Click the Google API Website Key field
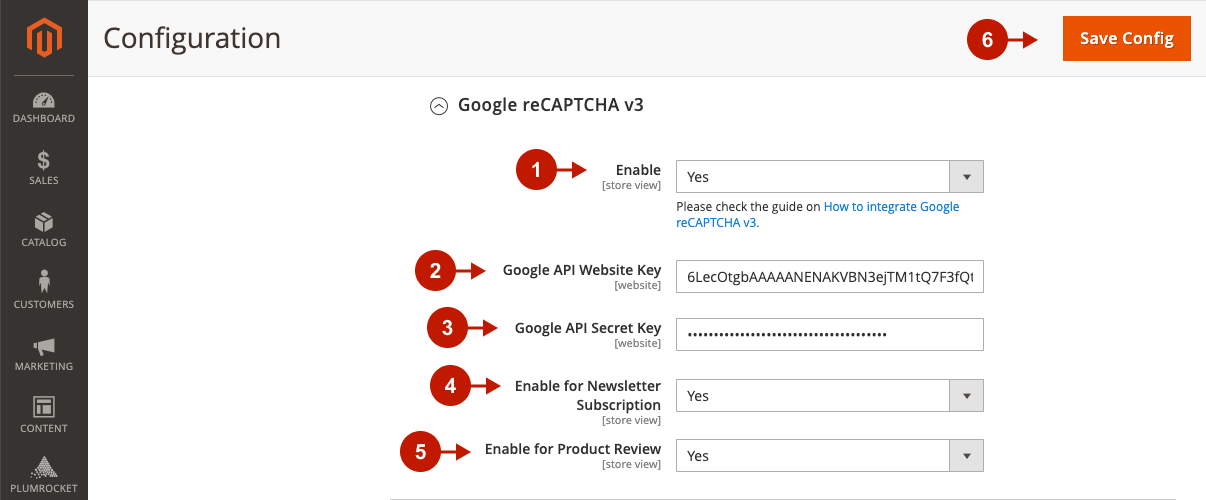 coord(830,277)
